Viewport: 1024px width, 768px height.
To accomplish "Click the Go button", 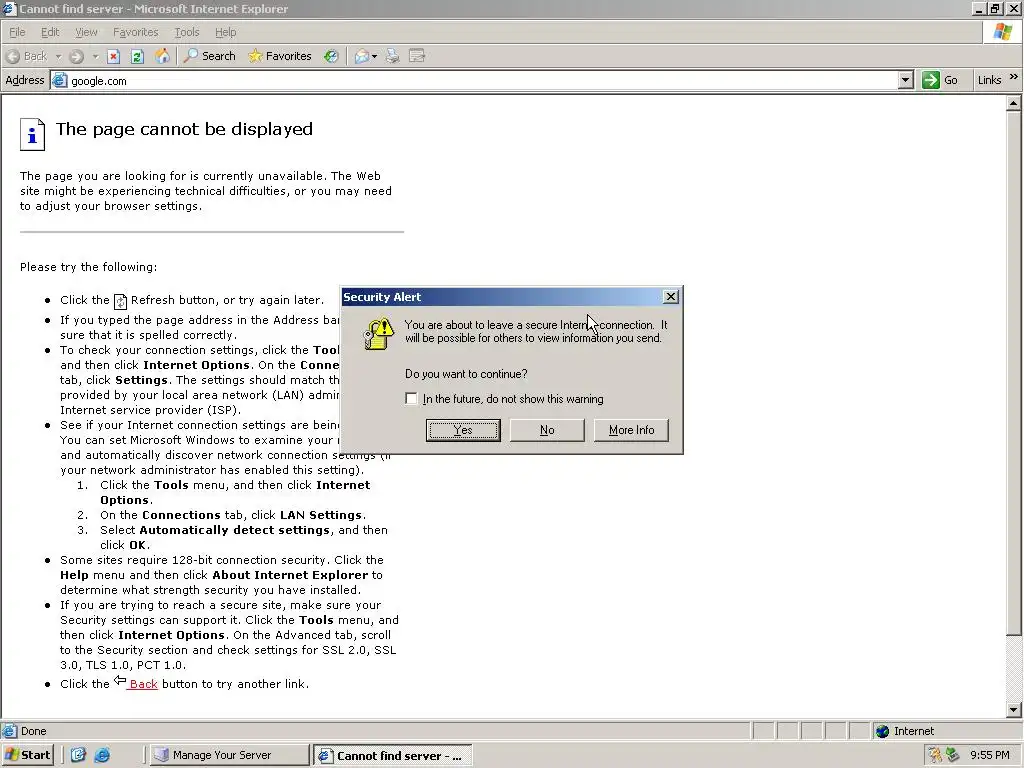I will pyautogui.click(x=940, y=80).
